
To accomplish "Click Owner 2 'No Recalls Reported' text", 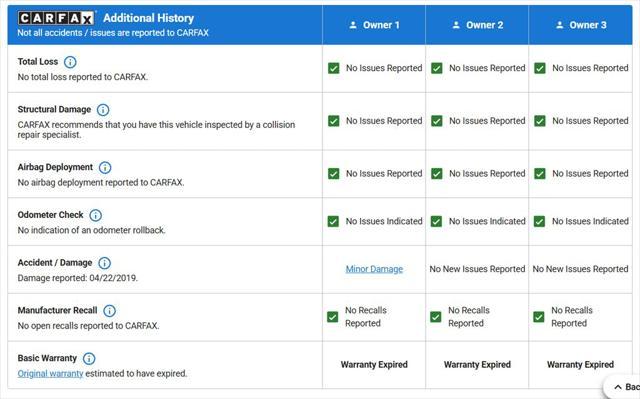I will click(469, 317).
